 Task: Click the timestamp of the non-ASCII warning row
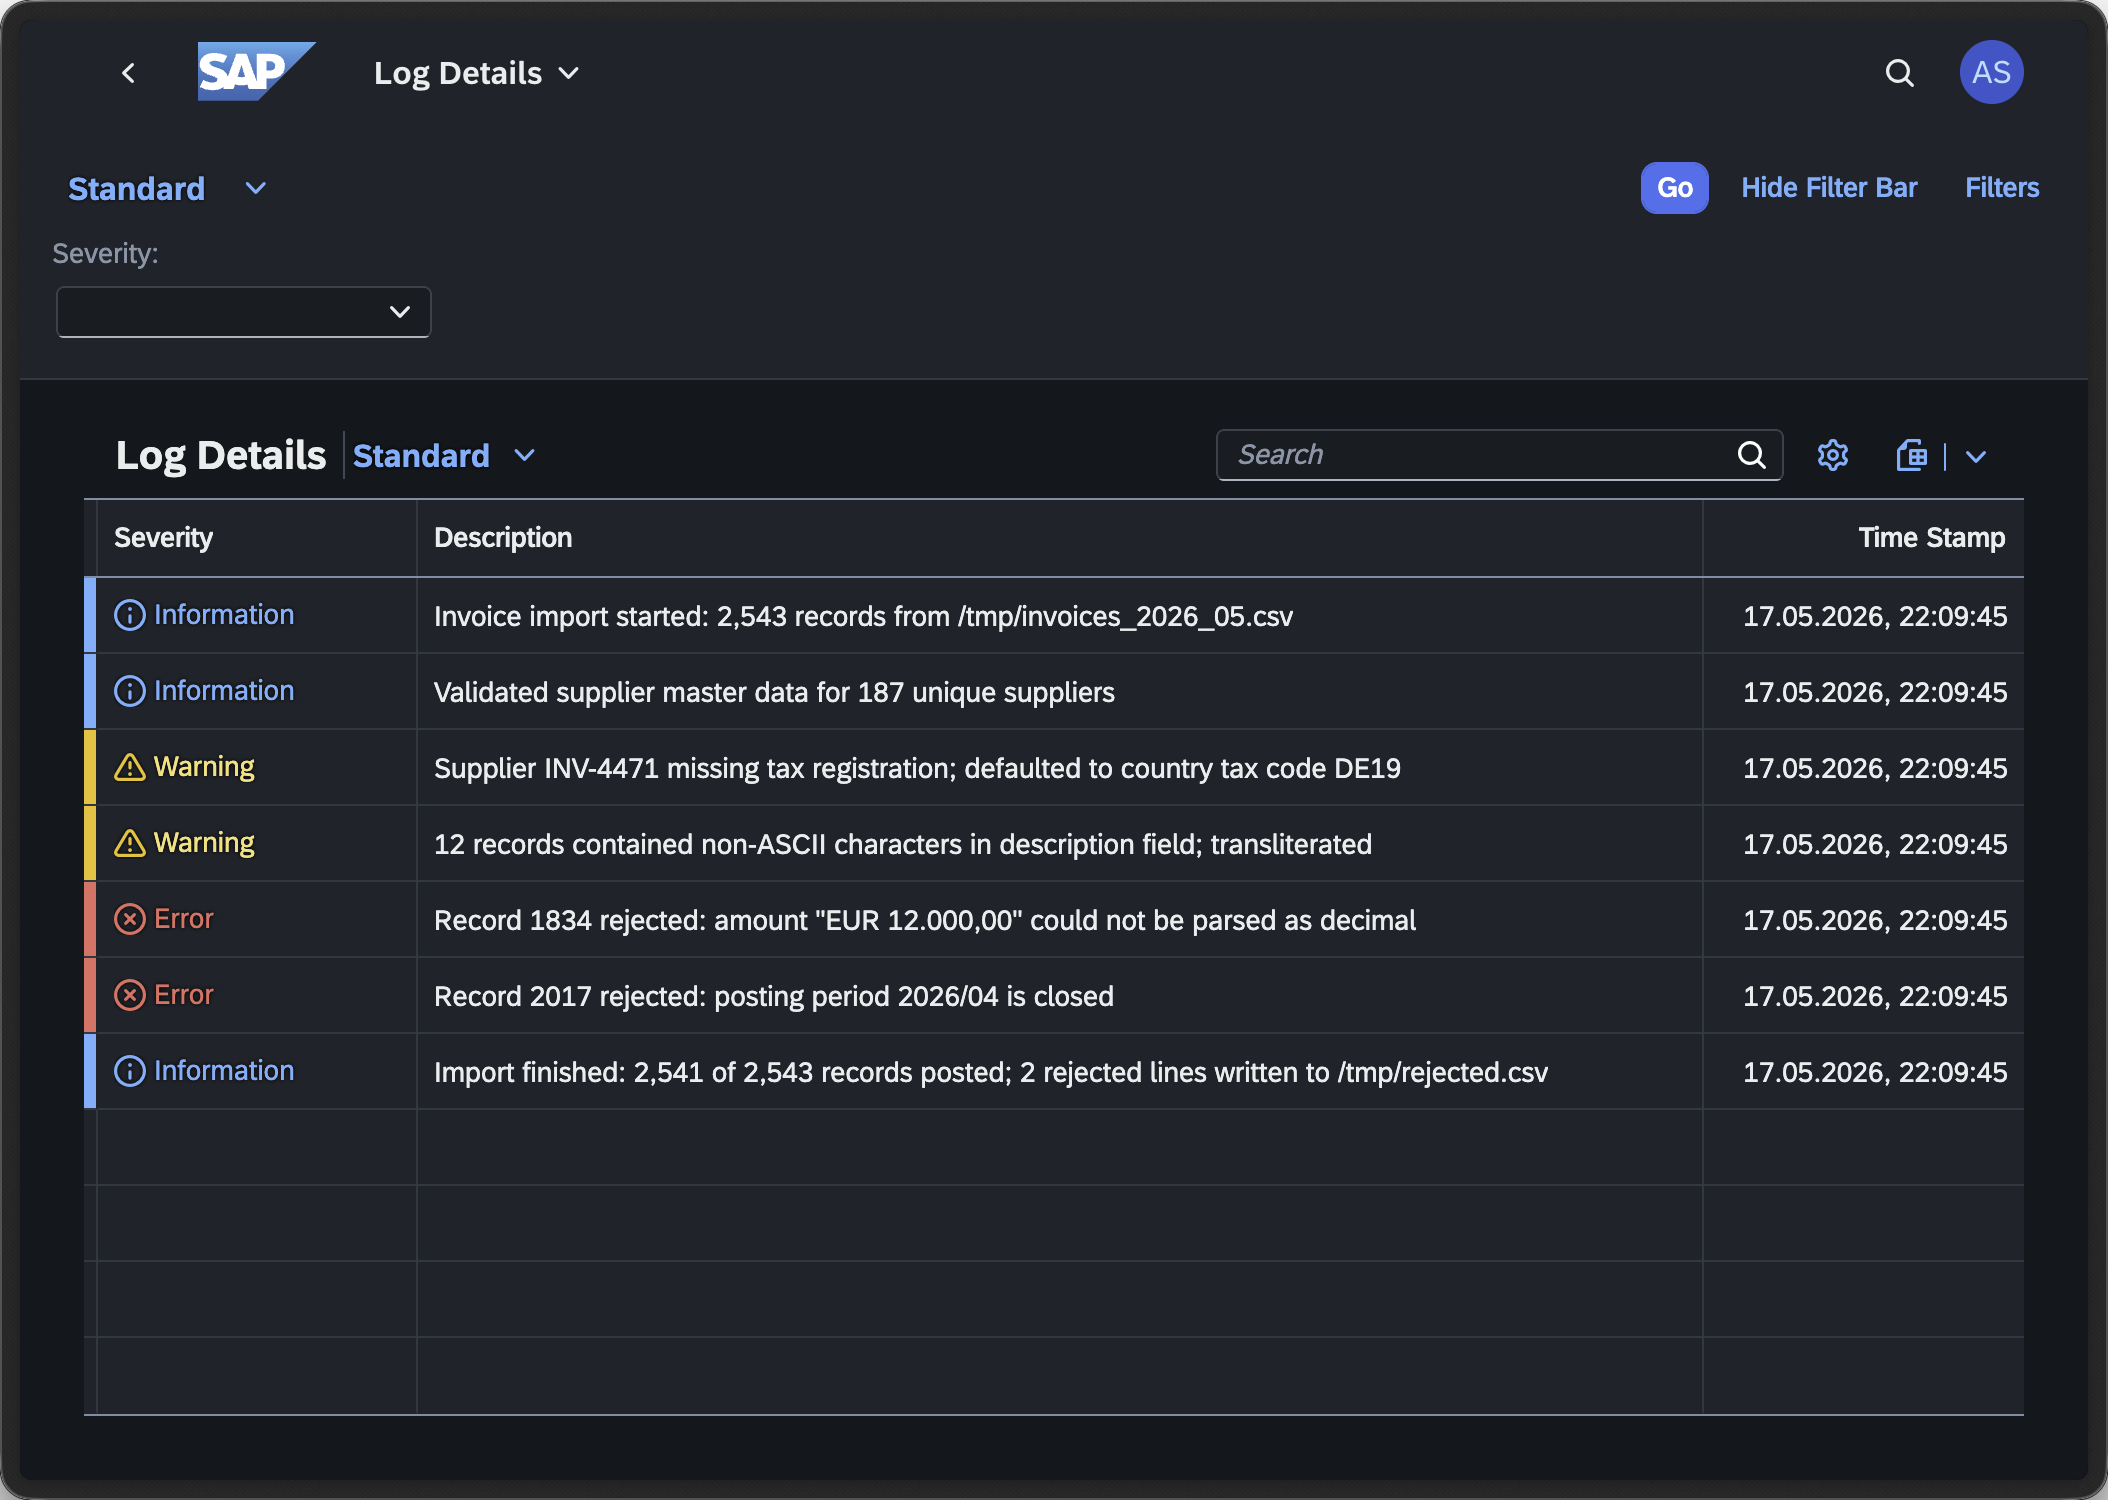1874,844
